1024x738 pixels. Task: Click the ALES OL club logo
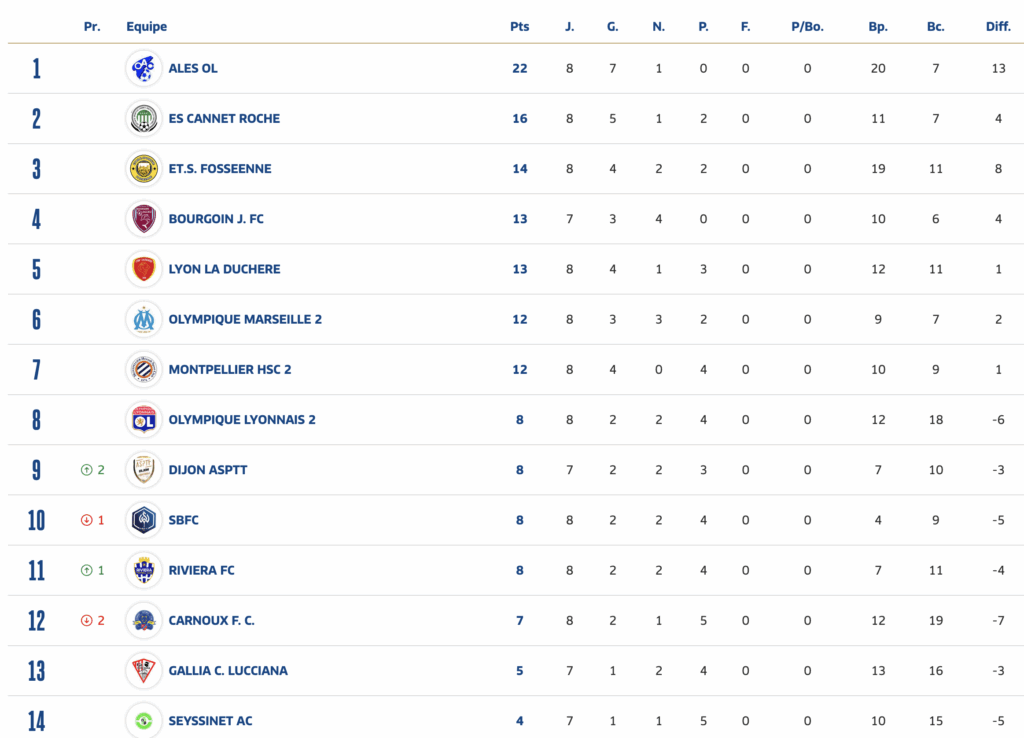coord(144,68)
